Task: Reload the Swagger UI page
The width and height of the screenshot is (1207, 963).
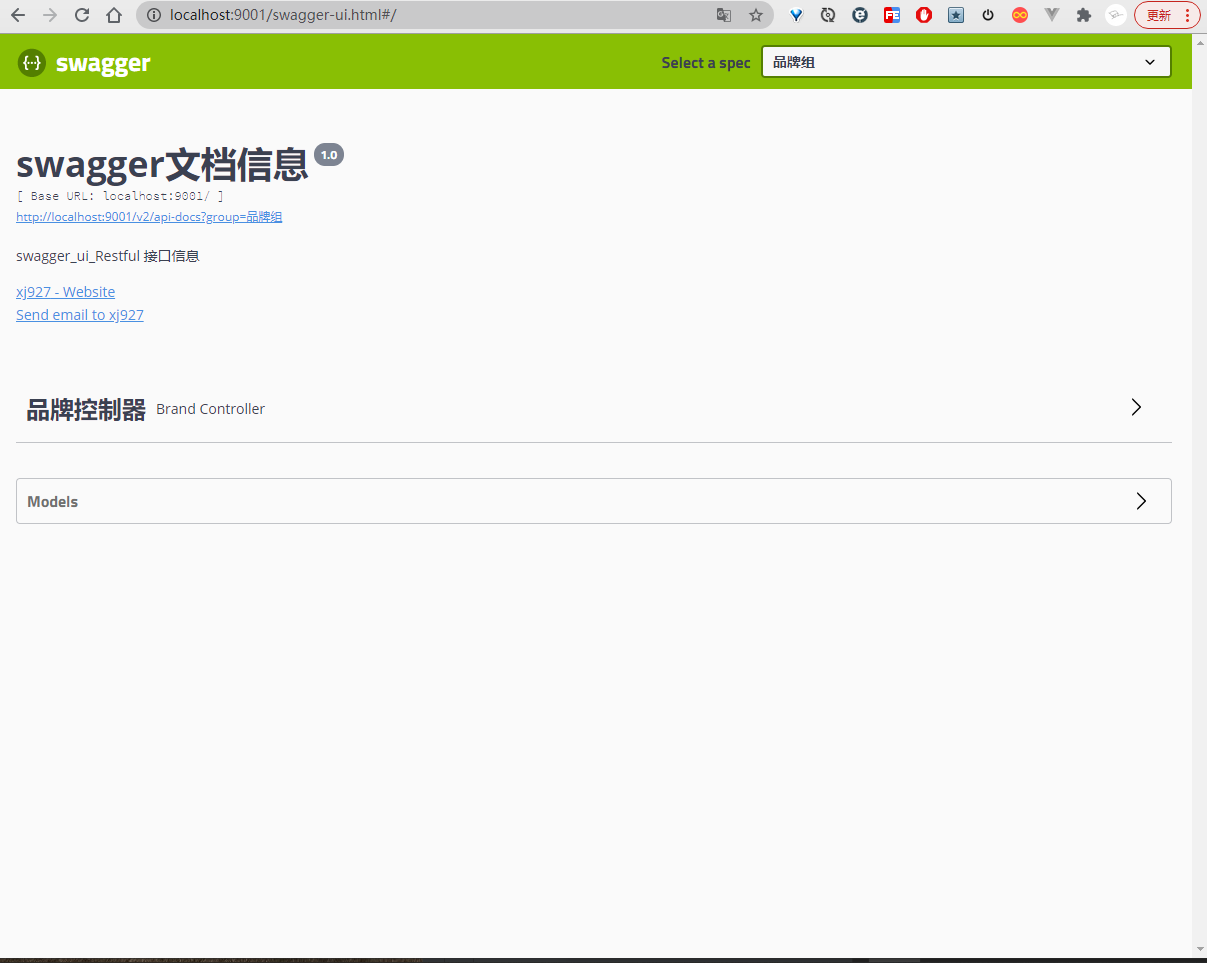Action: coord(82,15)
